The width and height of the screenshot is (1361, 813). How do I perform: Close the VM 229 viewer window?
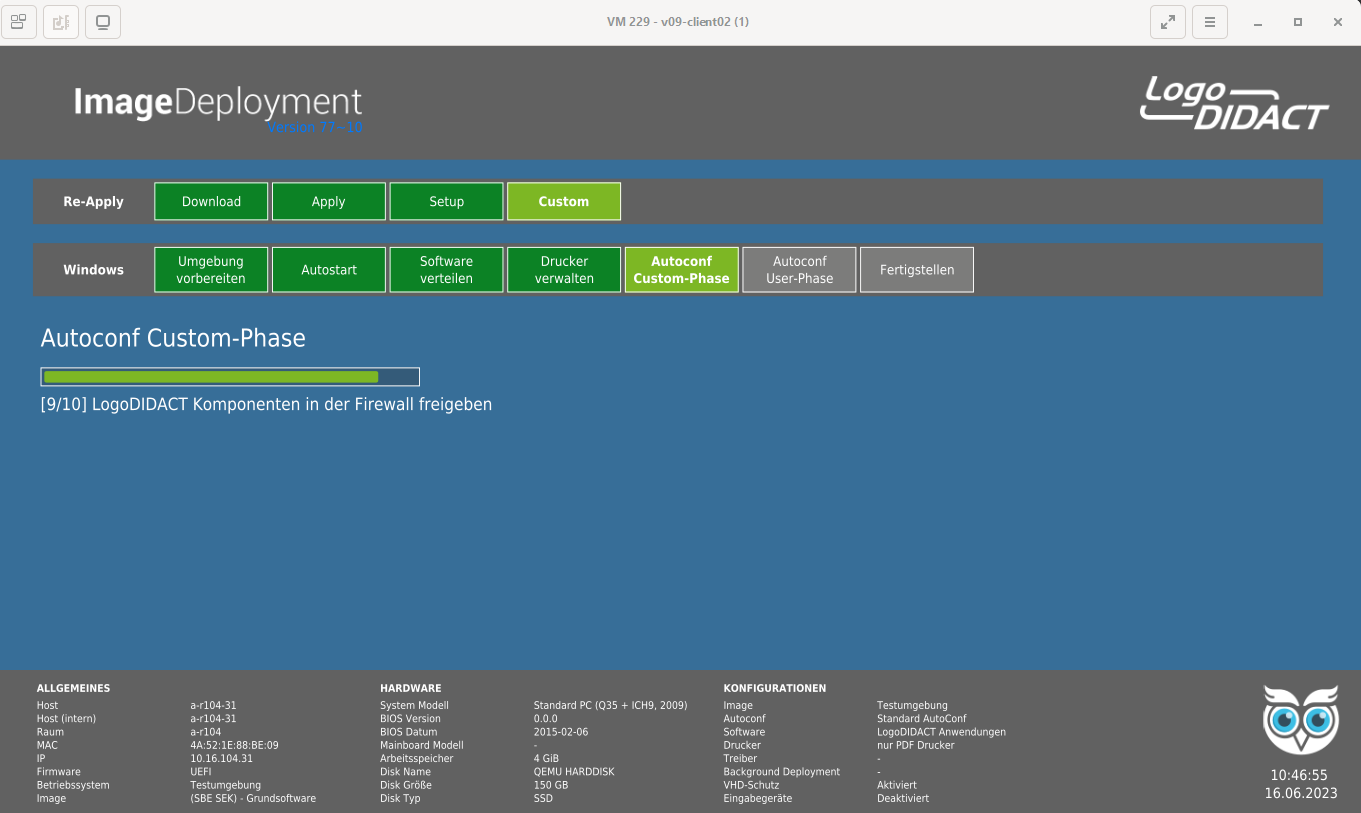(x=1338, y=22)
